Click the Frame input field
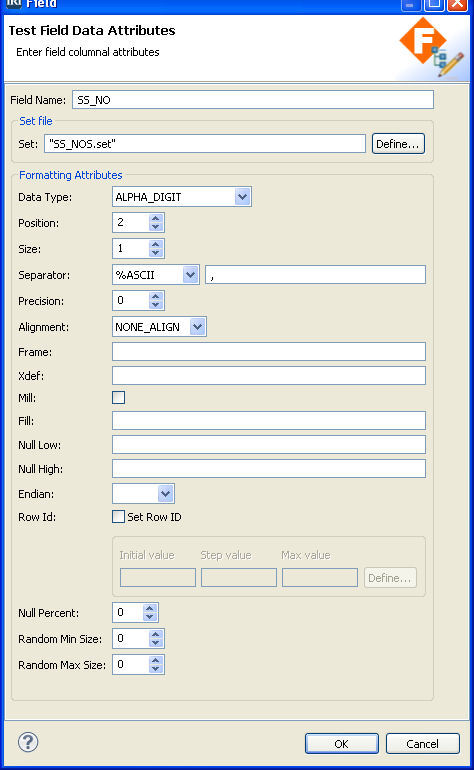 pos(269,352)
